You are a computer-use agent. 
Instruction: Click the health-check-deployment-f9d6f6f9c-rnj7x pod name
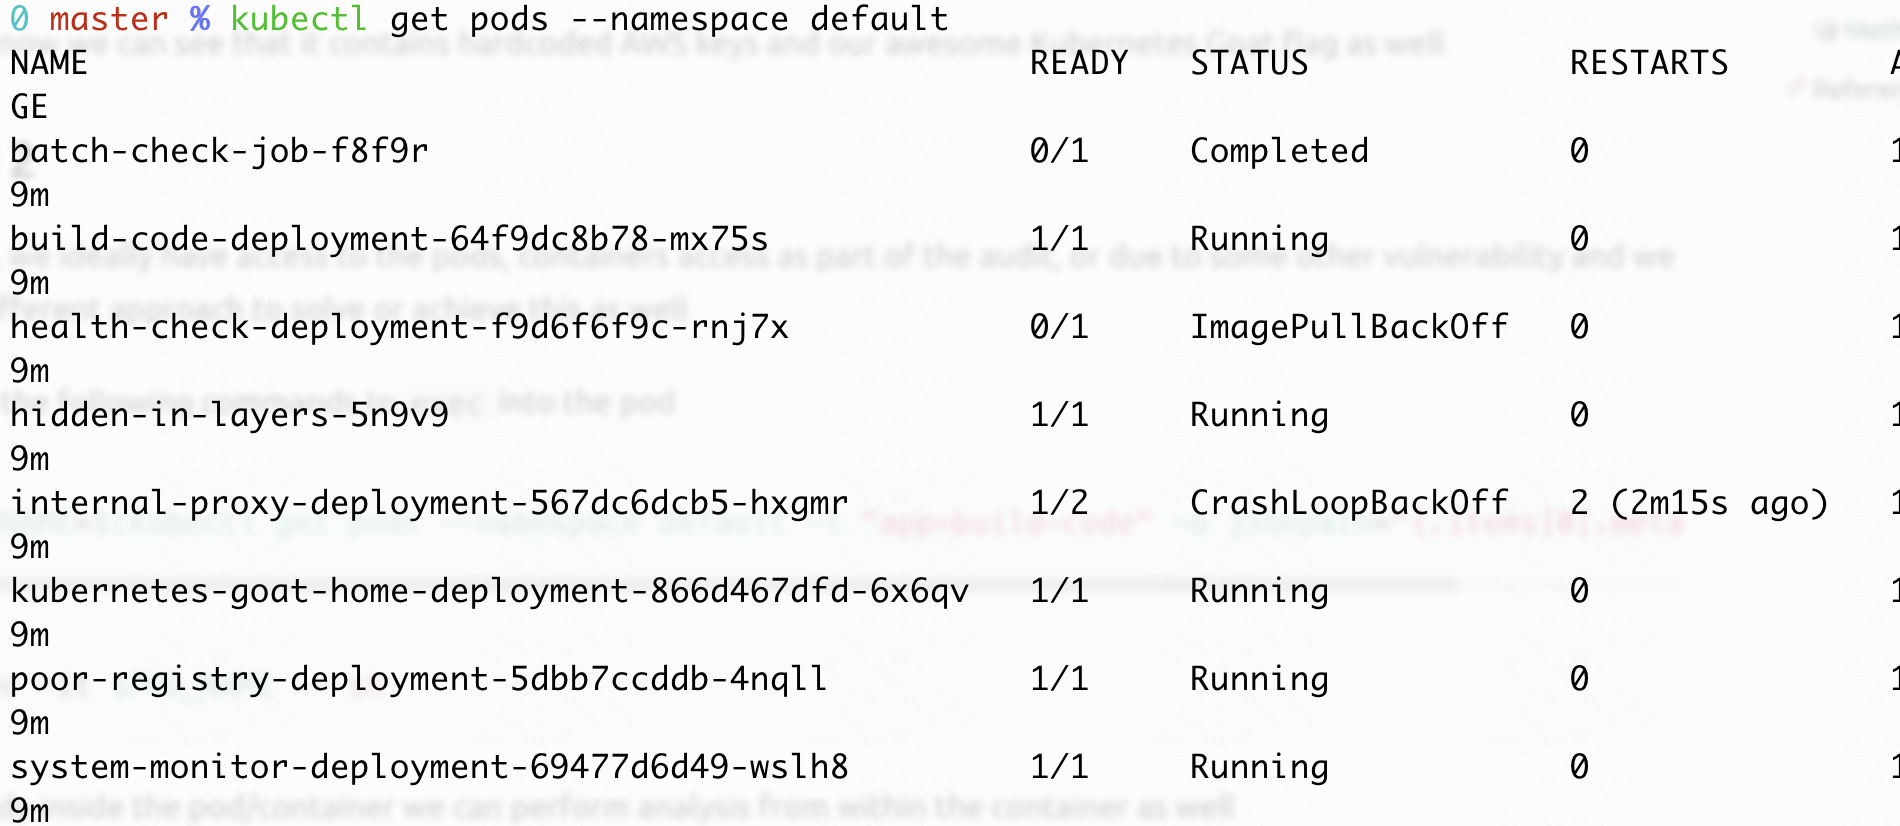tap(399, 327)
